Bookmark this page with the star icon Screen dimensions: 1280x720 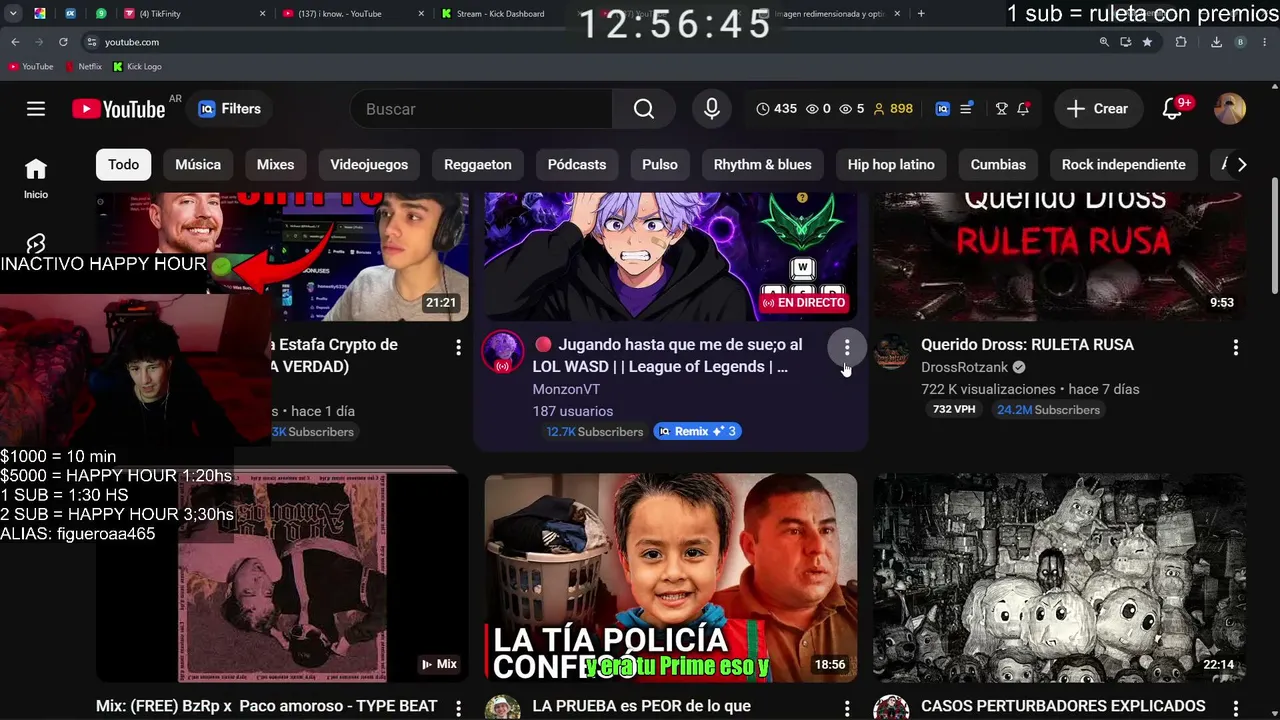[x=1147, y=42]
